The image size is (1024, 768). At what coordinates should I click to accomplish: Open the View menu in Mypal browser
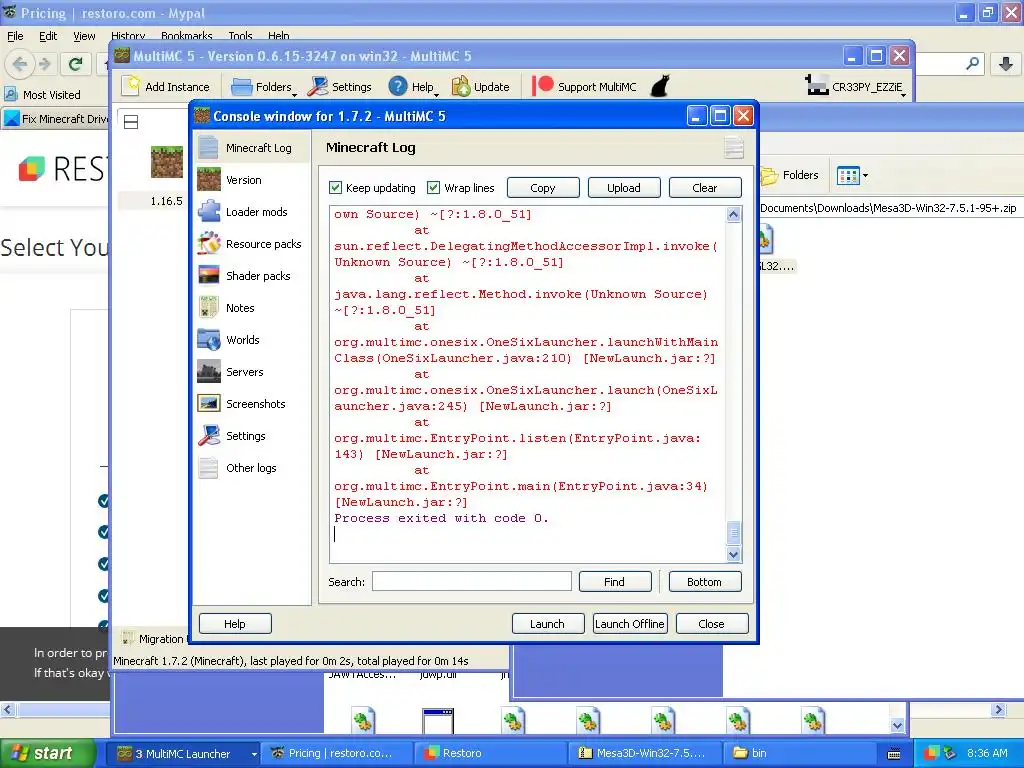(84, 36)
